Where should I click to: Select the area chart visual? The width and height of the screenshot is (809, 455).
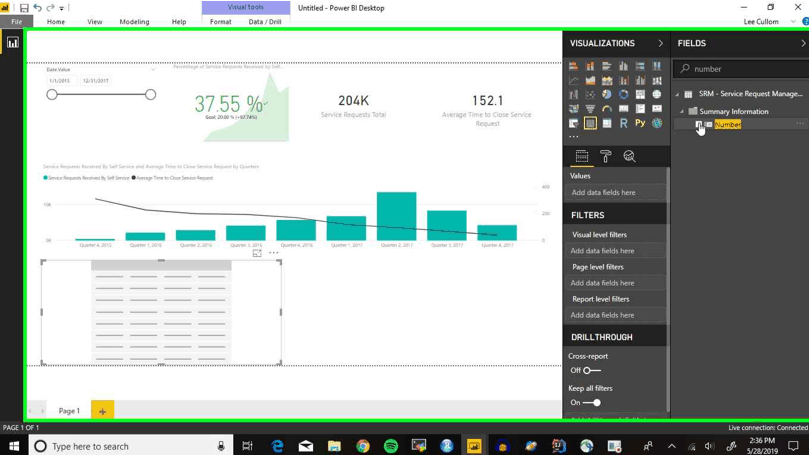pos(590,80)
